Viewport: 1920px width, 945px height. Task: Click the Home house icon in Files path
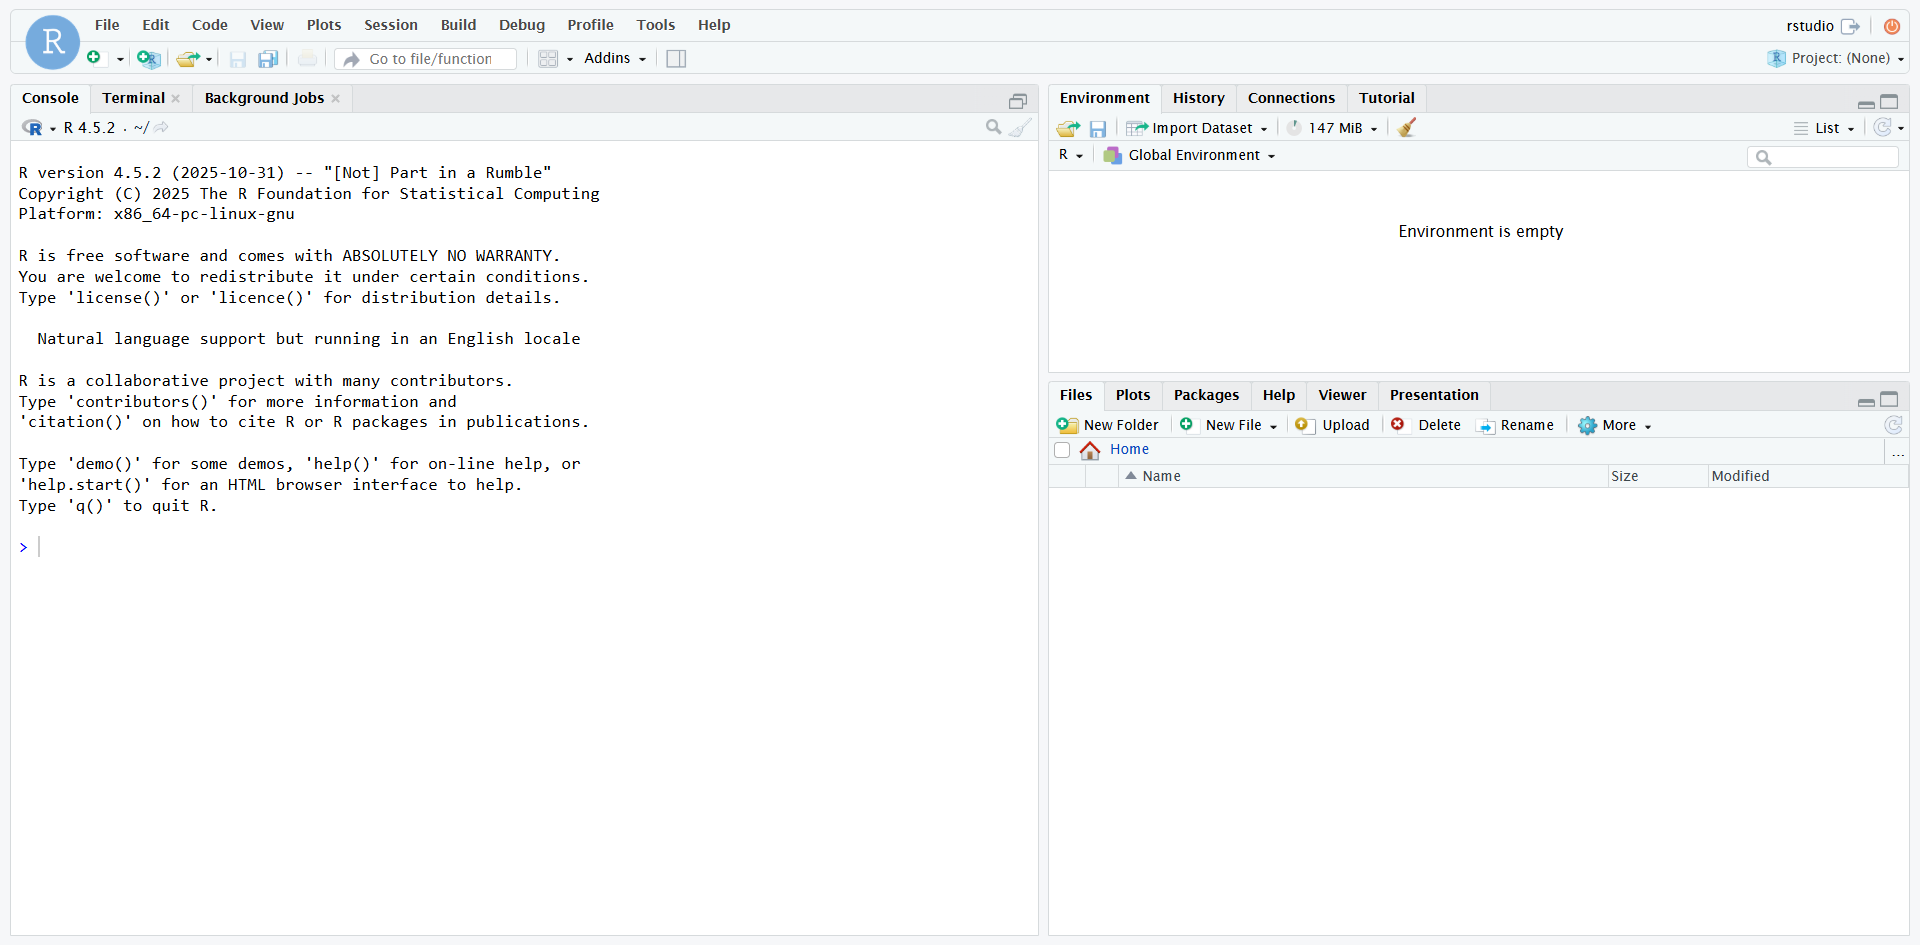click(x=1090, y=450)
